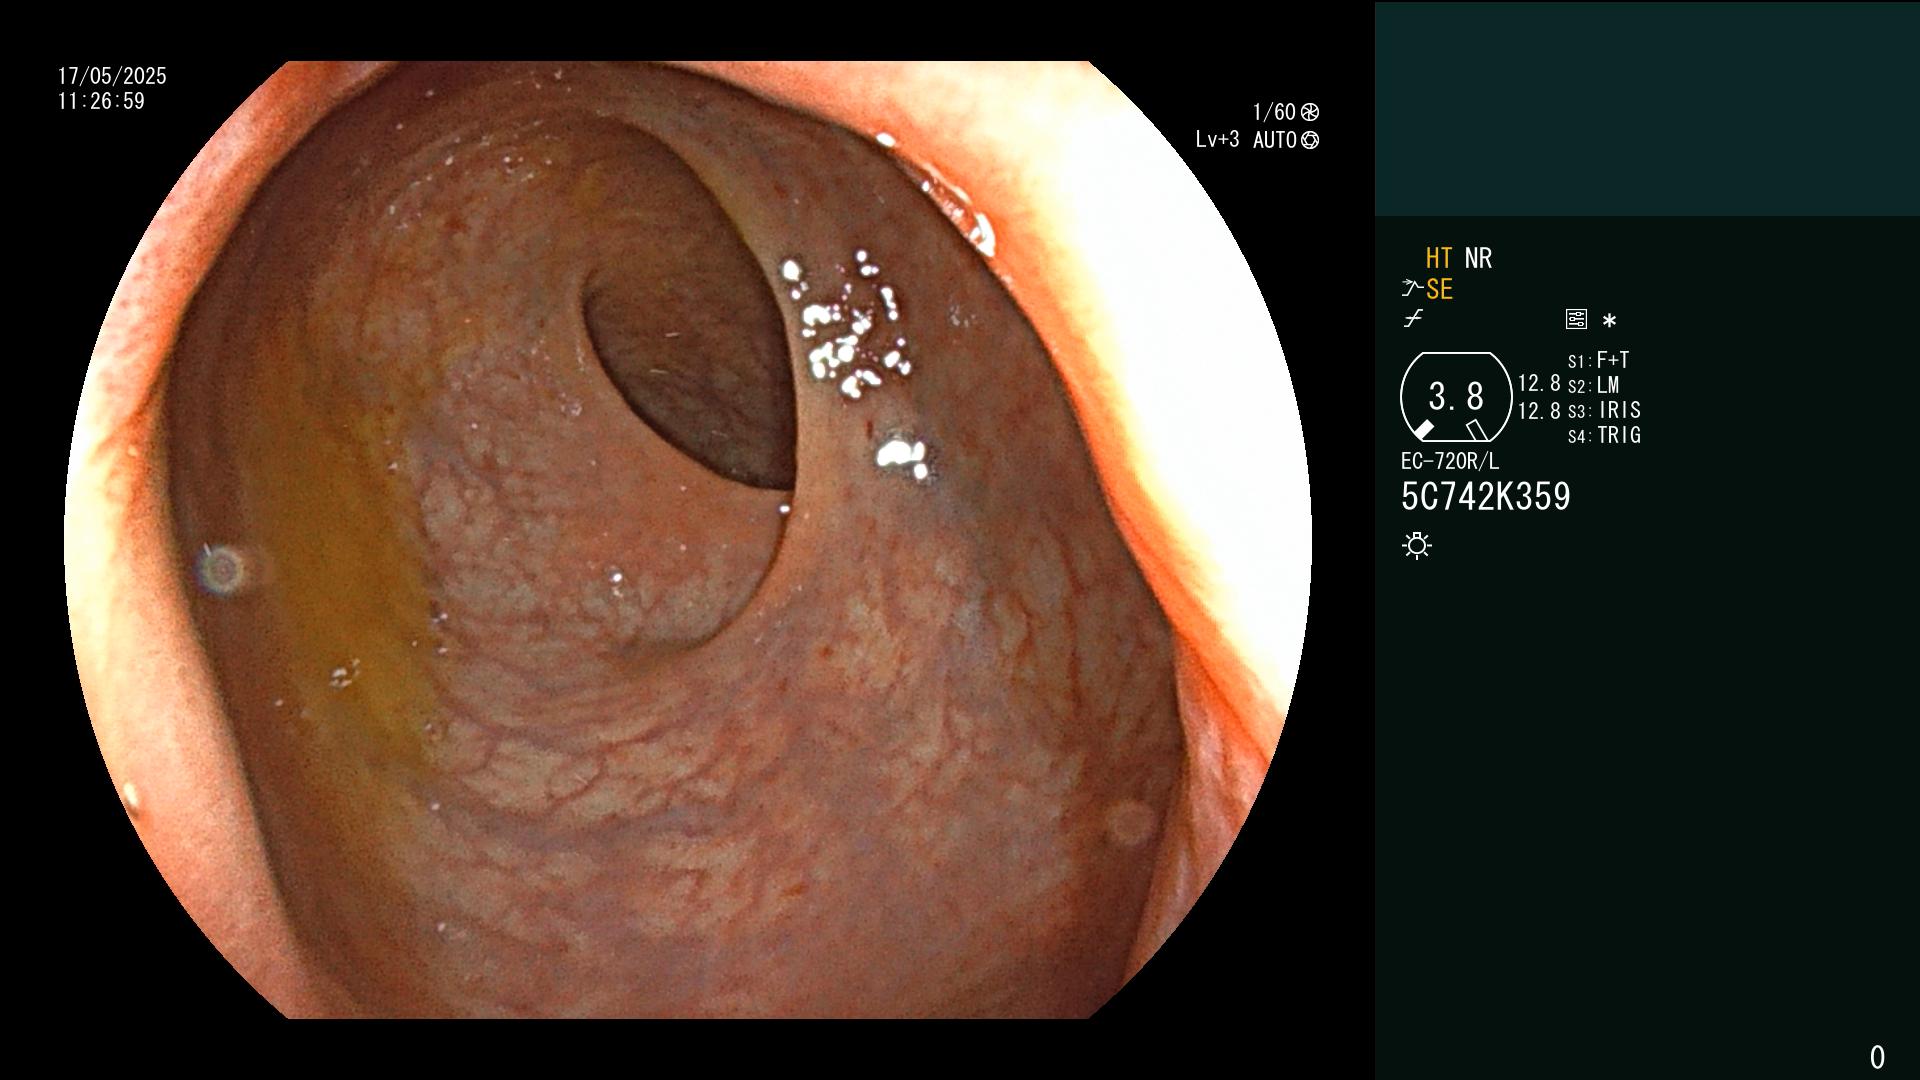The image size is (1920, 1080).
Task: Click the serial number 5C742K359
Action: 1486,497
